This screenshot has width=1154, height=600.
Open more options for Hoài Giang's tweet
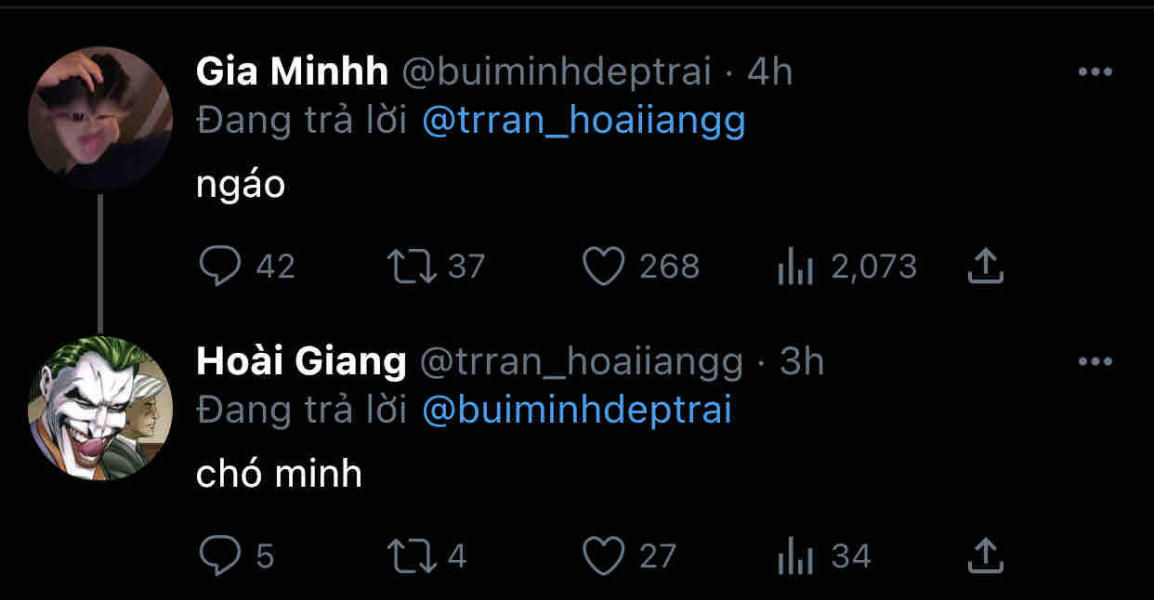(1095, 362)
